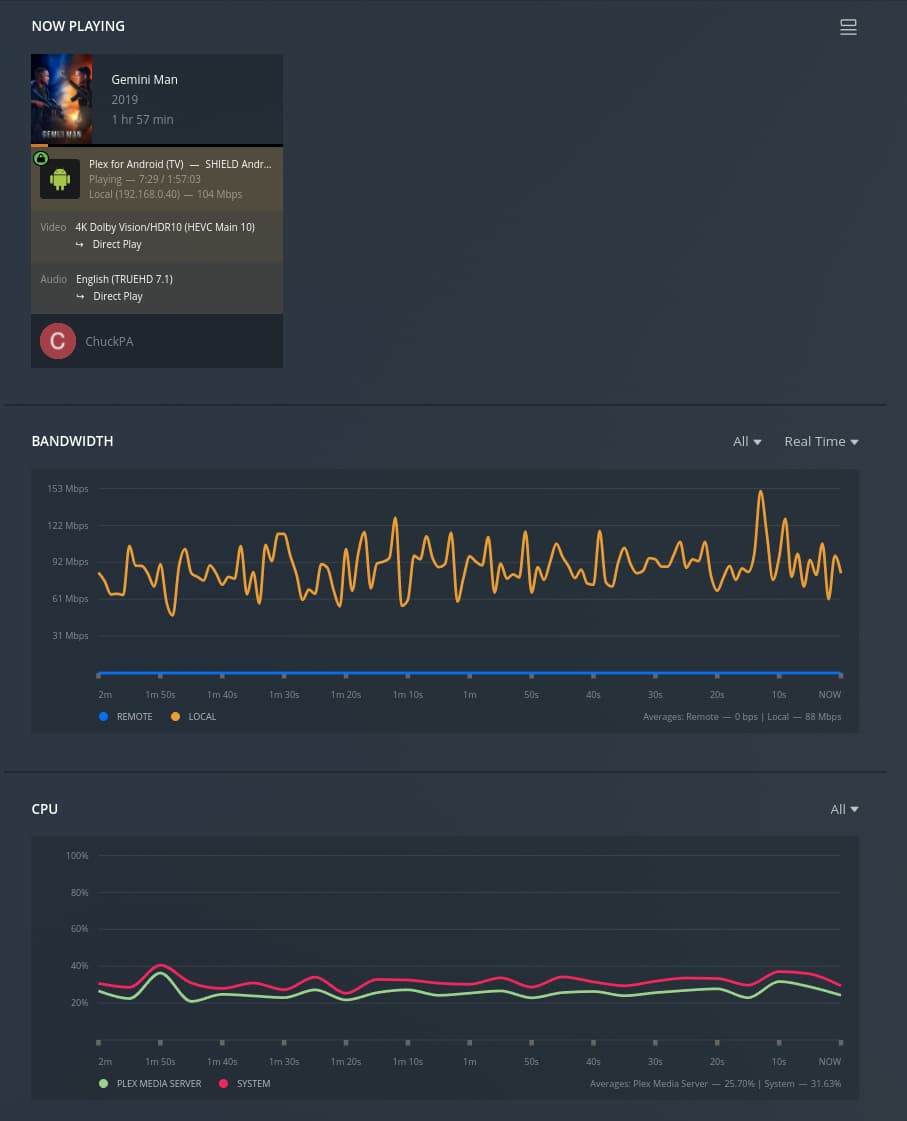Open the Gemini Man poster thumbnail
This screenshot has height=1121, width=907.
[61, 99]
